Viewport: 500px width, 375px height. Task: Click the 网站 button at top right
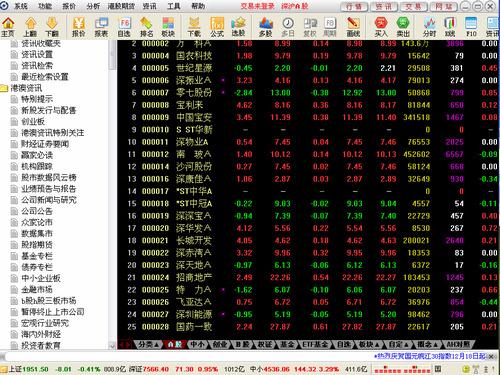[444, 6]
